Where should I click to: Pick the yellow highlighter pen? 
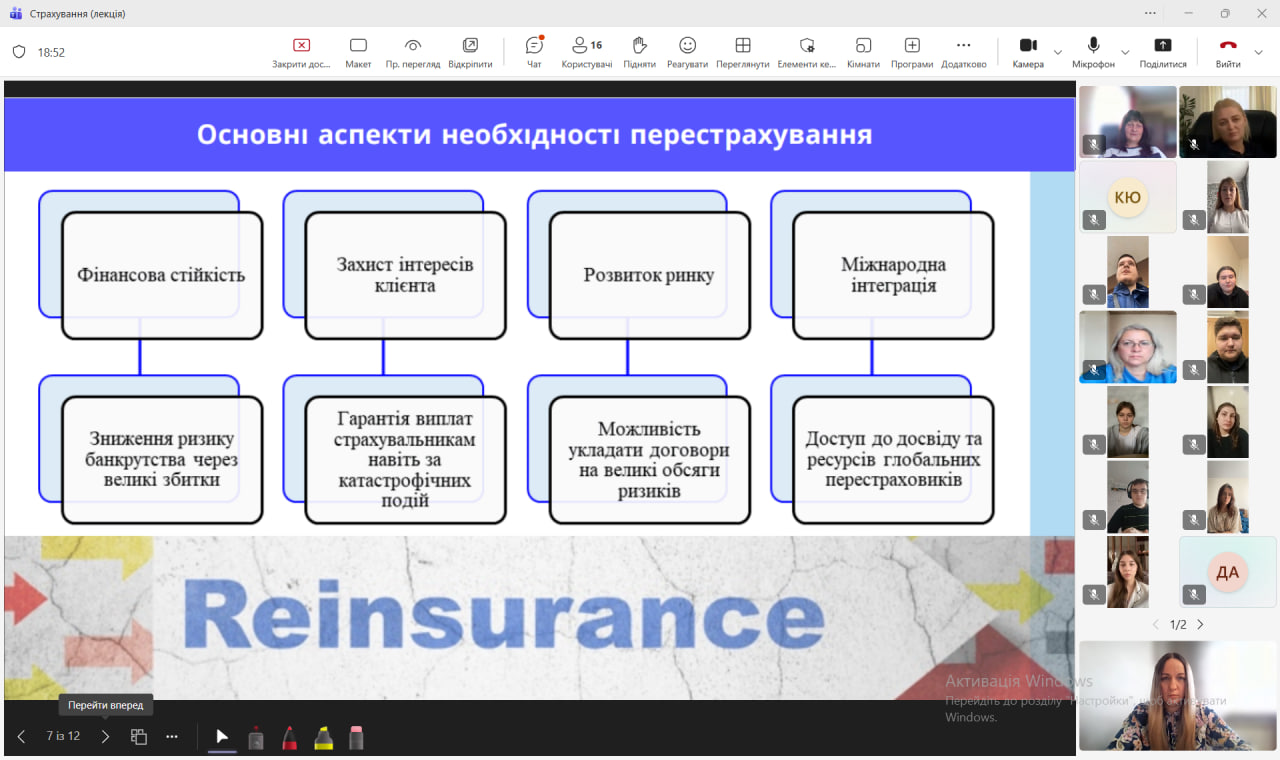(x=323, y=738)
